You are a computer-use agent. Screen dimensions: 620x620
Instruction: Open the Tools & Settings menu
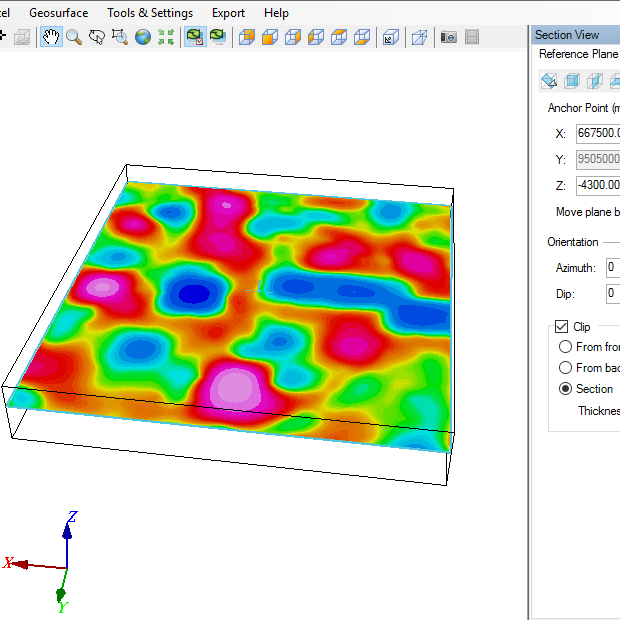150,13
